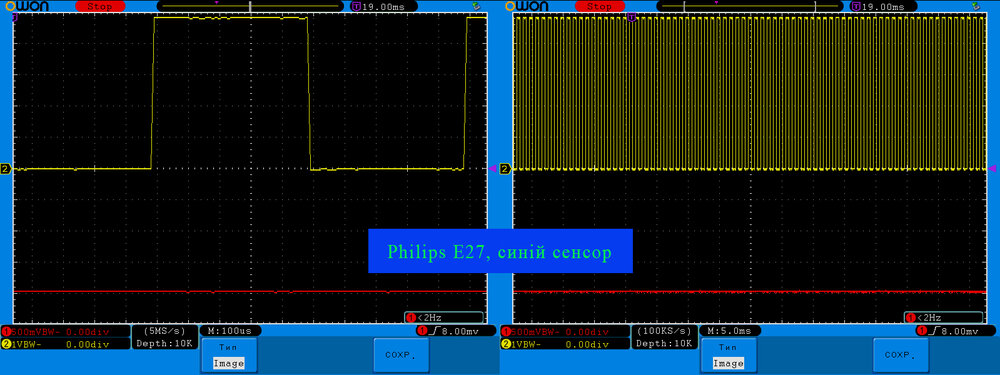Click the 8.00mv trigger level readout, right screen
Viewport: 1000px width, 375px height.
click(x=960, y=332)
